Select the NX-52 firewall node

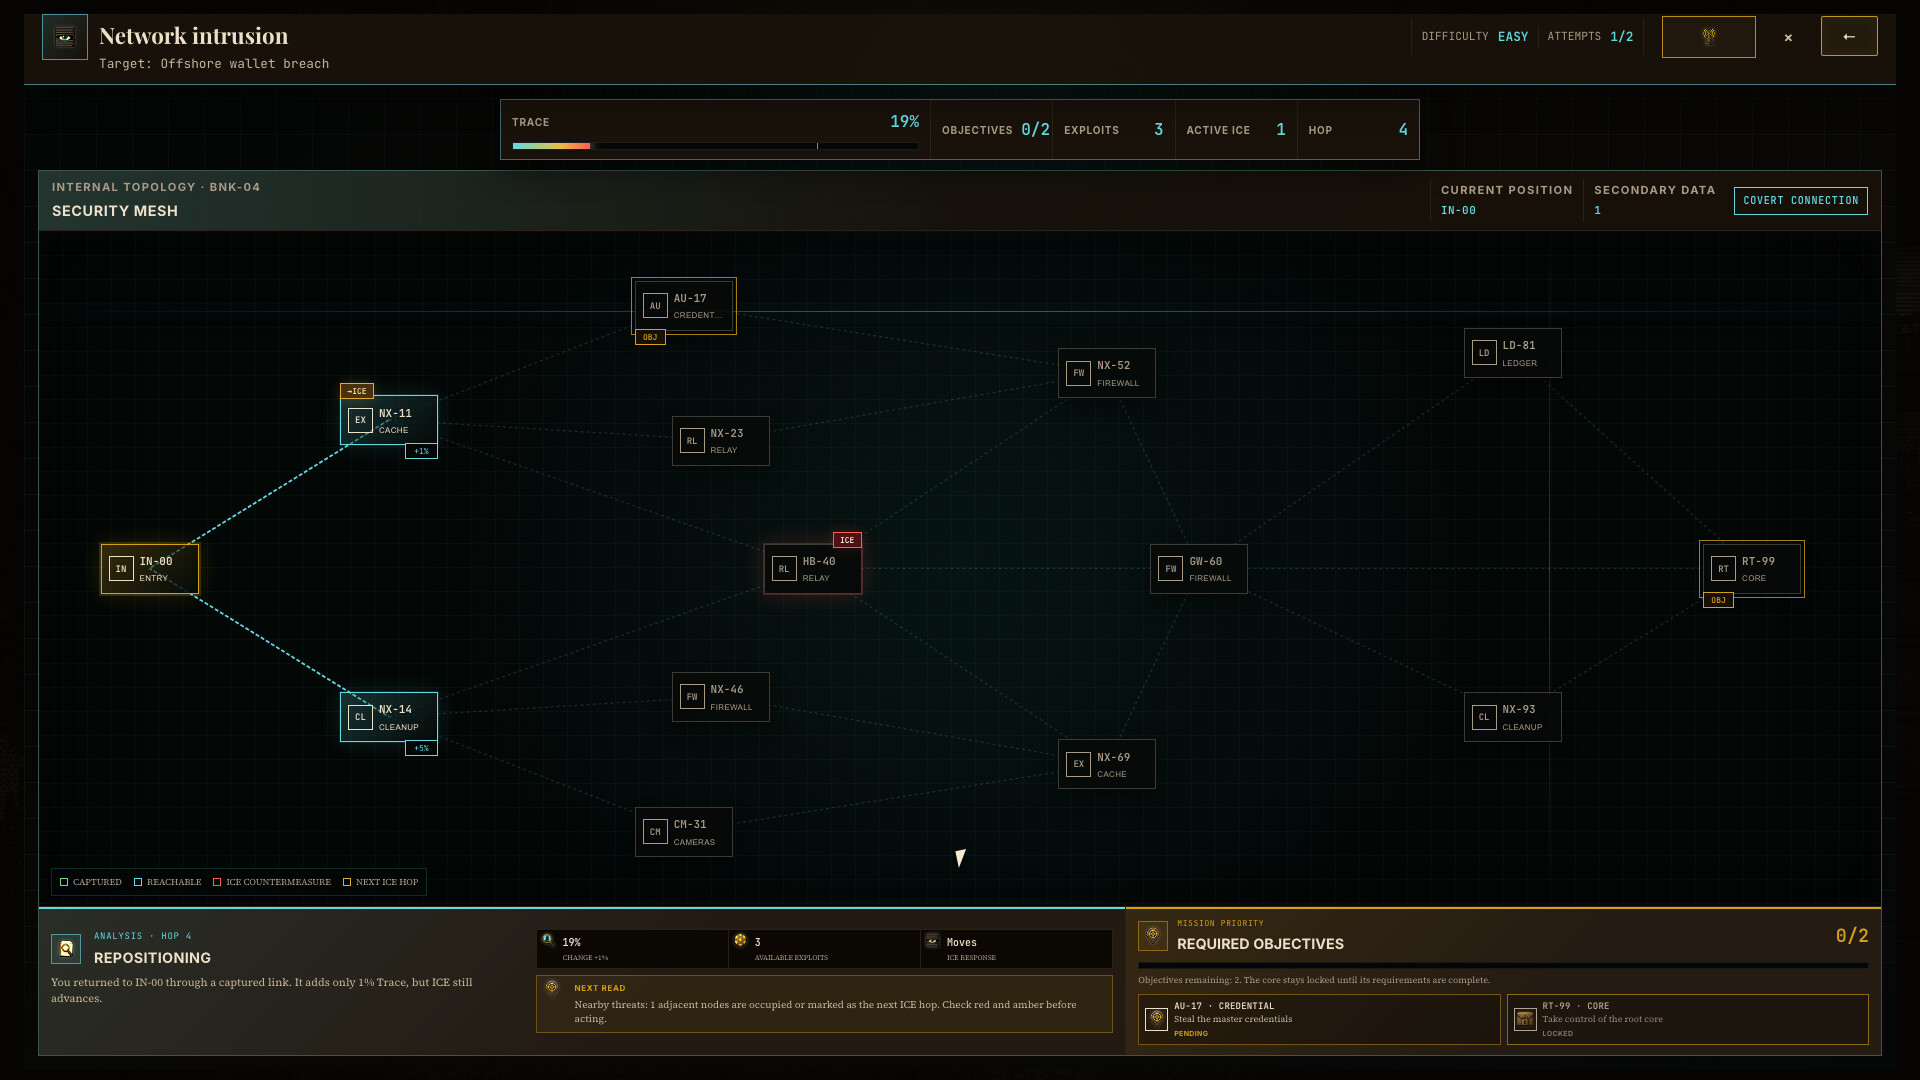tap(1107, 373)
